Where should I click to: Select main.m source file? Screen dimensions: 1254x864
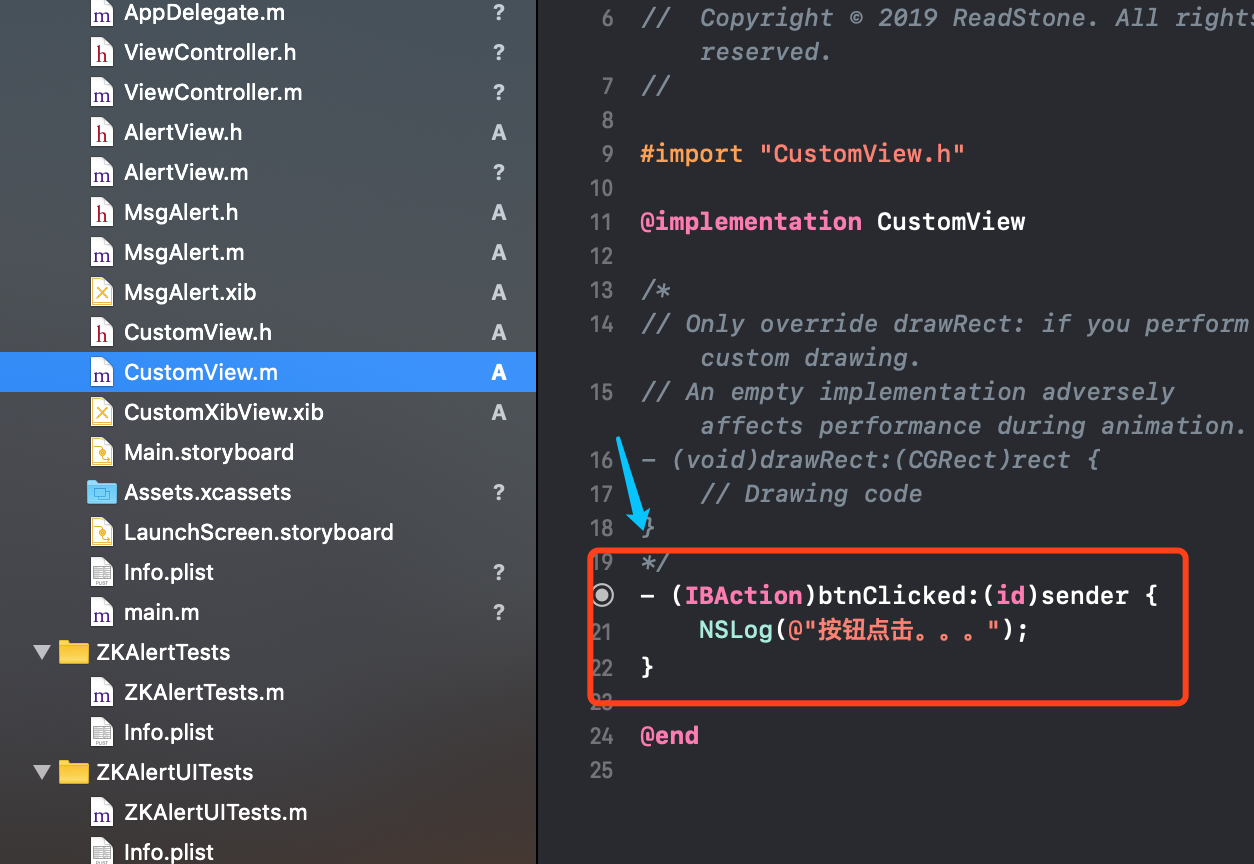pos(161,612)
